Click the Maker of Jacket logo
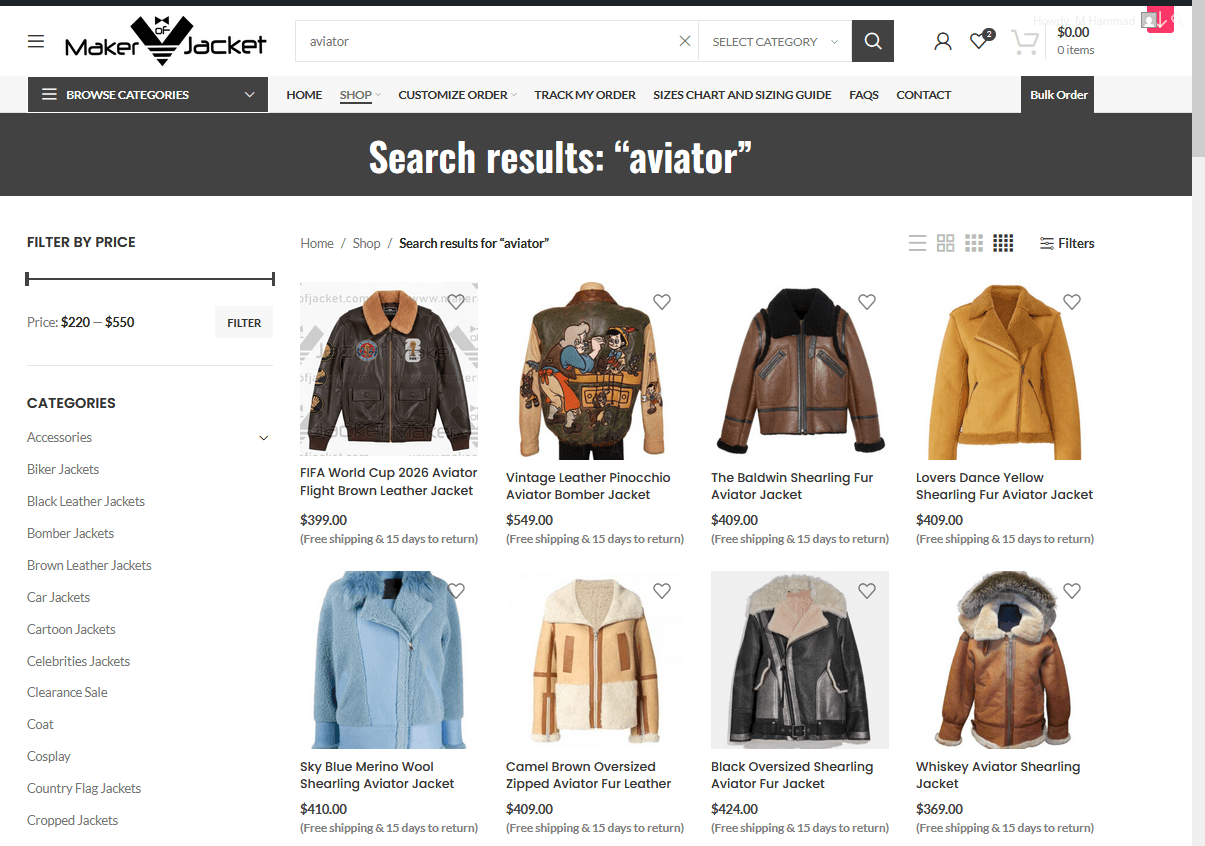 [166, 41]
